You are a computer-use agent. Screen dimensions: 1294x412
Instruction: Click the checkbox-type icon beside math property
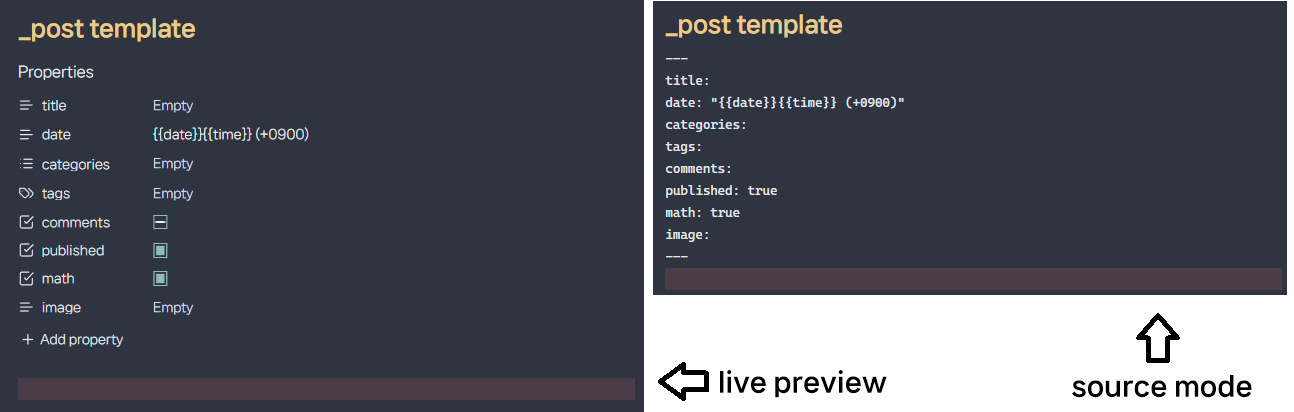click(x=27, y=278)
